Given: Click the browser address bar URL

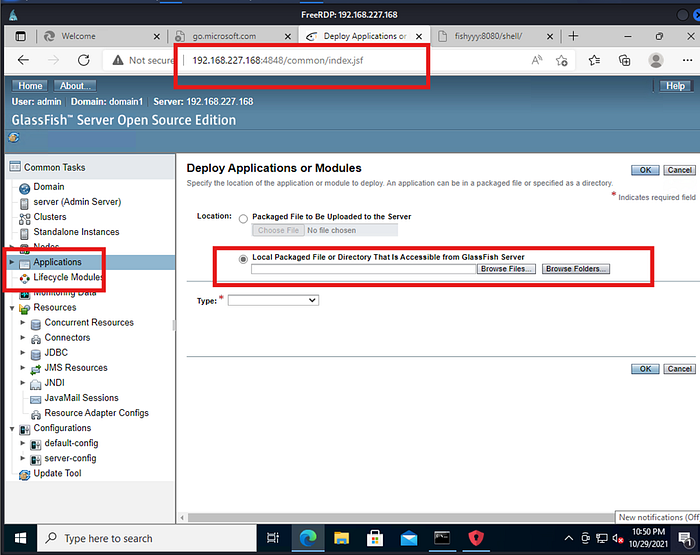Looking at the screenshot, I should tap(278, 60).
